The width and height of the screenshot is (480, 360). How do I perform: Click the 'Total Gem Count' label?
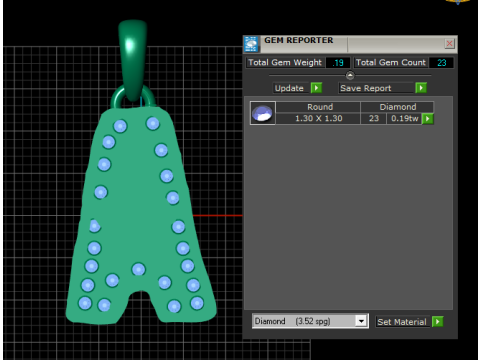(391, 63)
